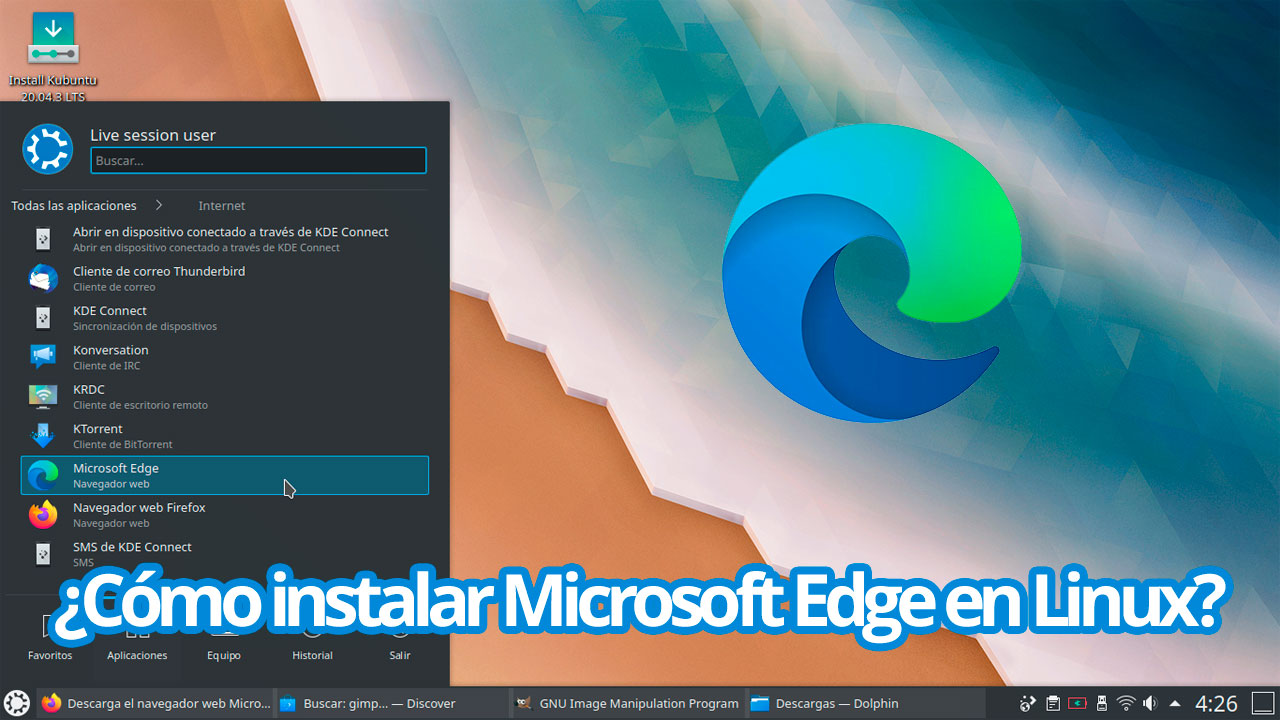Go back to Todas las aplicaciones breadcrumb
Viewport: 1280px width, 720px height.
pyautogui.click(x=74, y=205)
